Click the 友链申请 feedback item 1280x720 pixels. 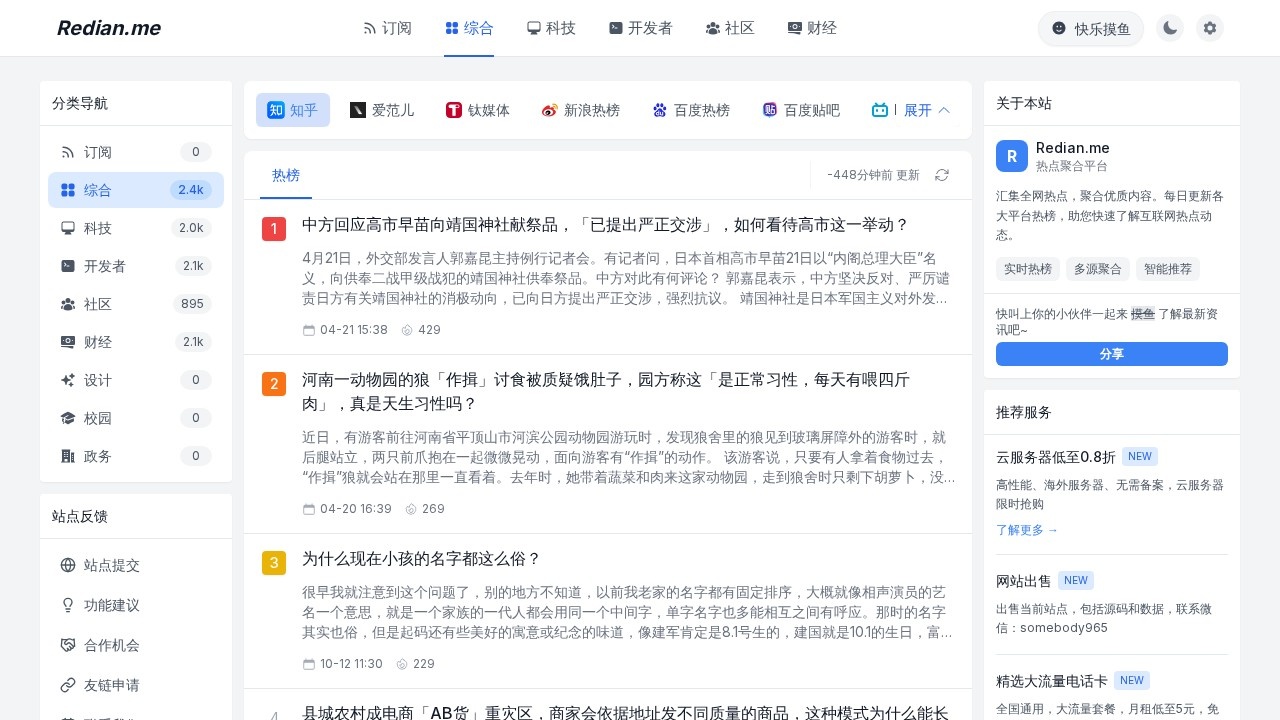(x=111, y=685)
